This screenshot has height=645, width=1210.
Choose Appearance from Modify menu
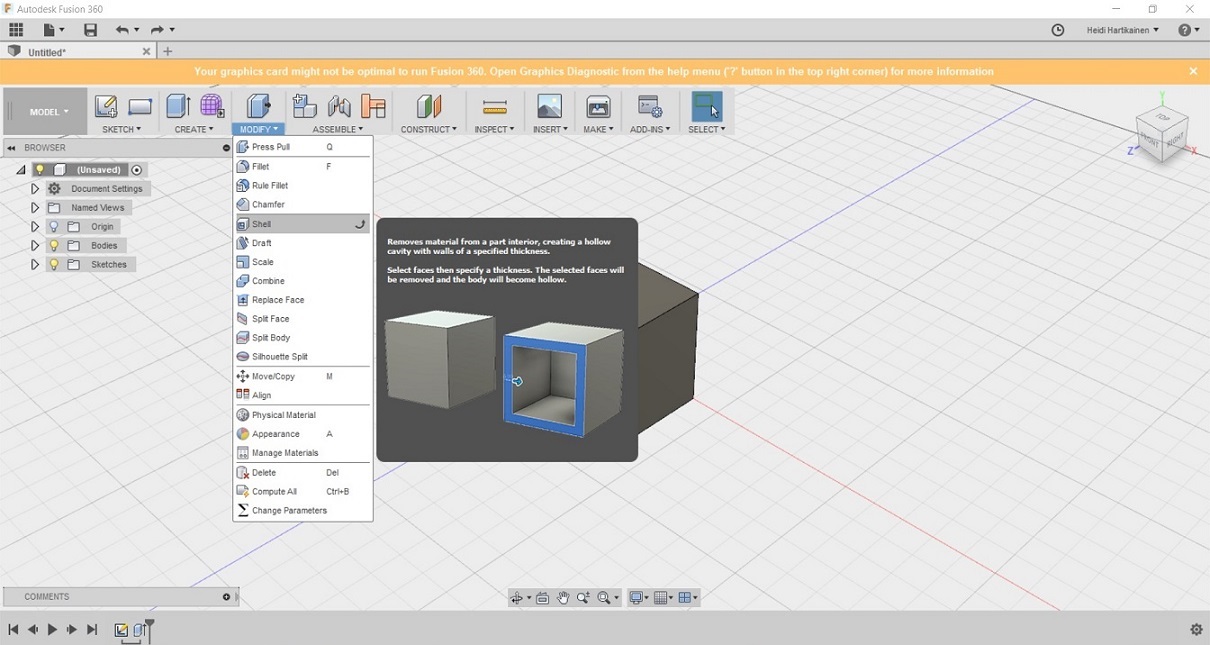pyautogui.click(x=303, y=434)
